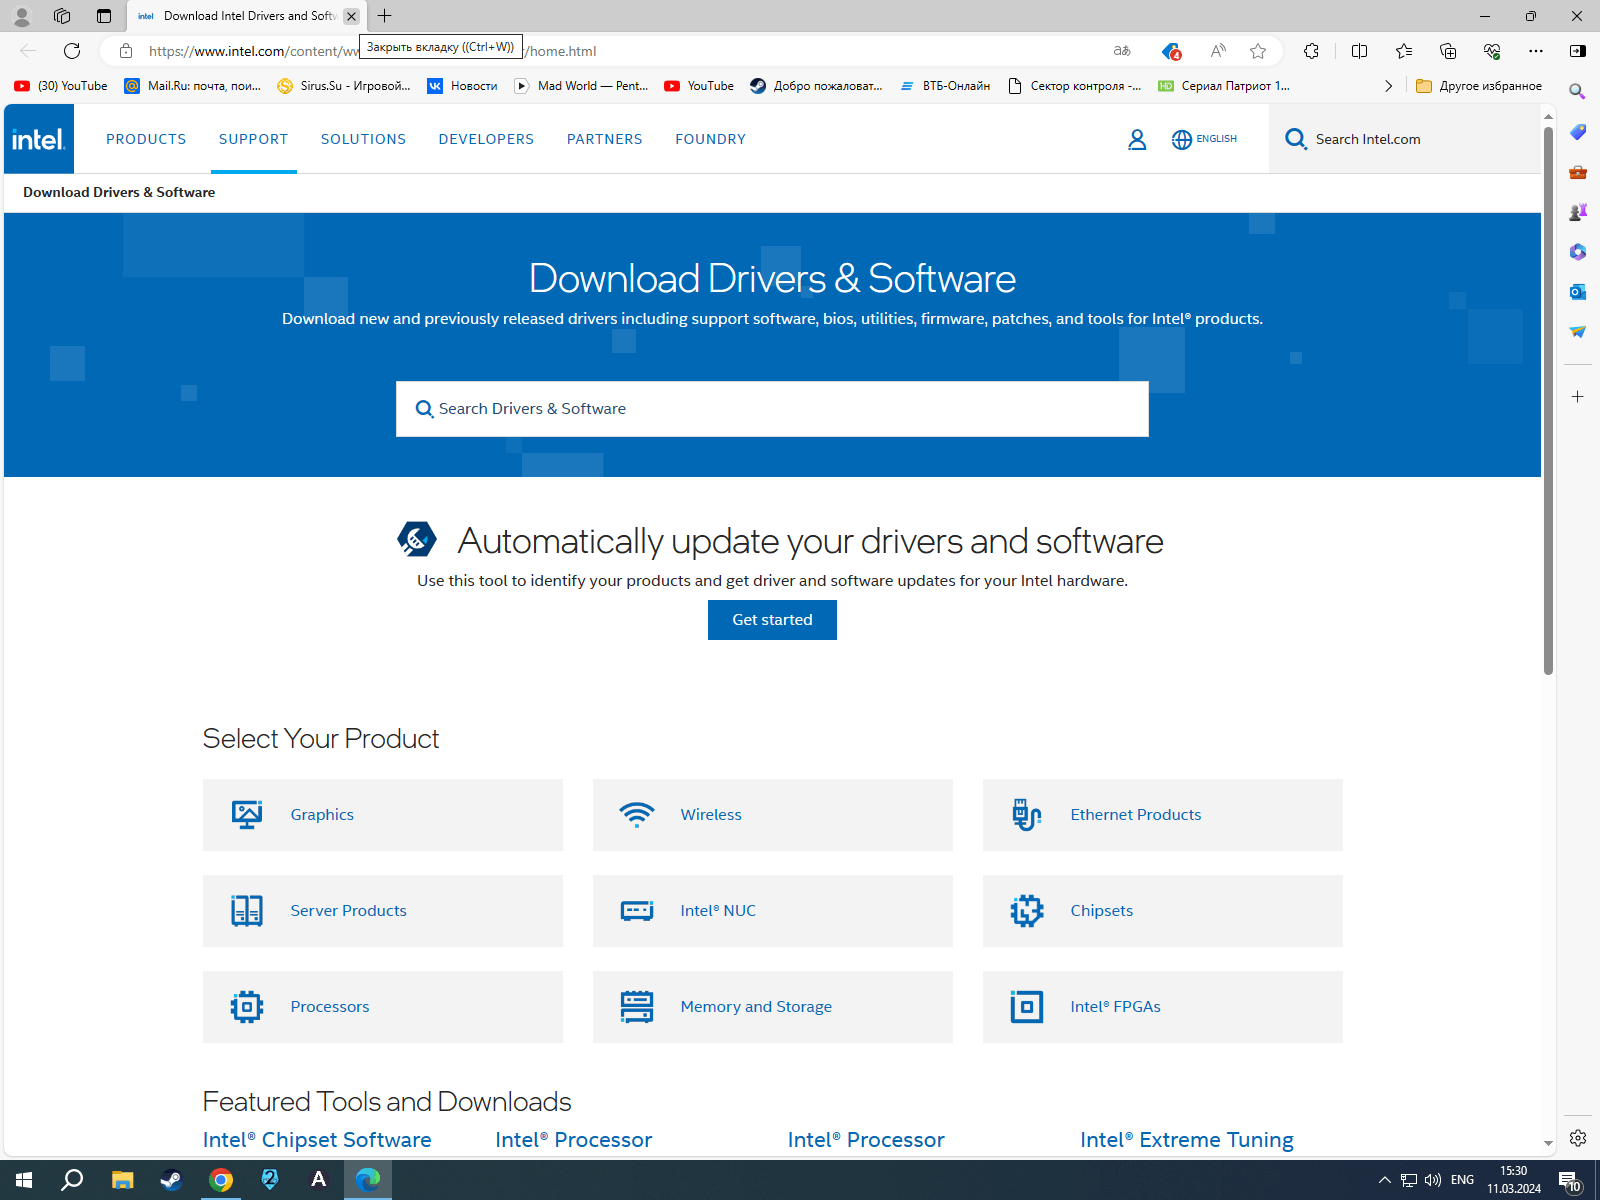Open the Intel NUC link
The height and width of the screenshot is (1200, 1600).
point(718,911)
